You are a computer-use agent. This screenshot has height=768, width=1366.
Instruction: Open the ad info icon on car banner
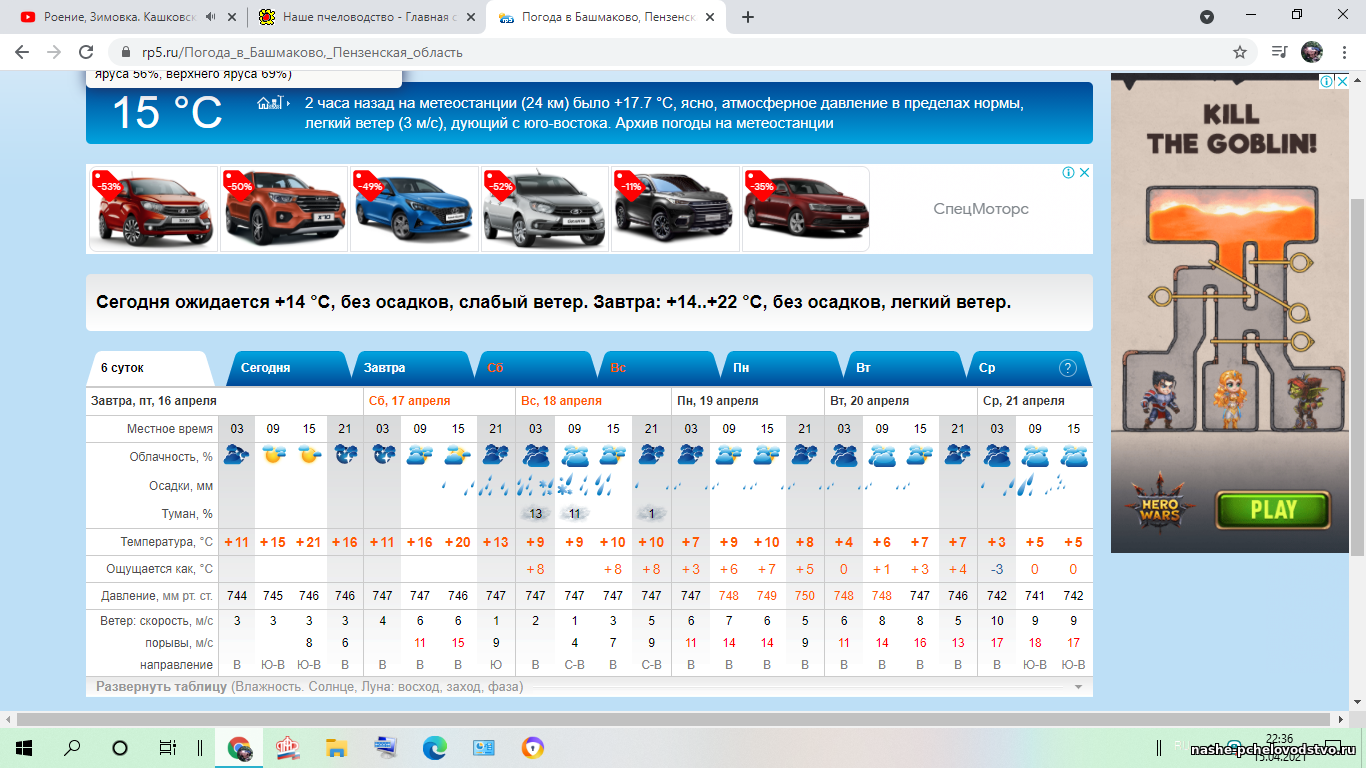(1069, 172)
